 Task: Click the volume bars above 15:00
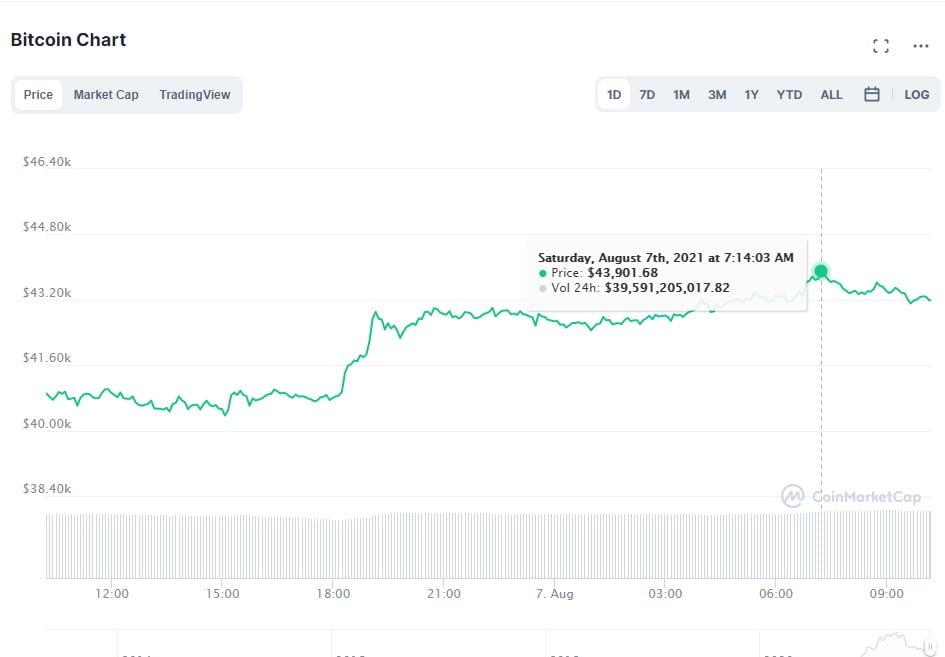[x=222, y=546]
